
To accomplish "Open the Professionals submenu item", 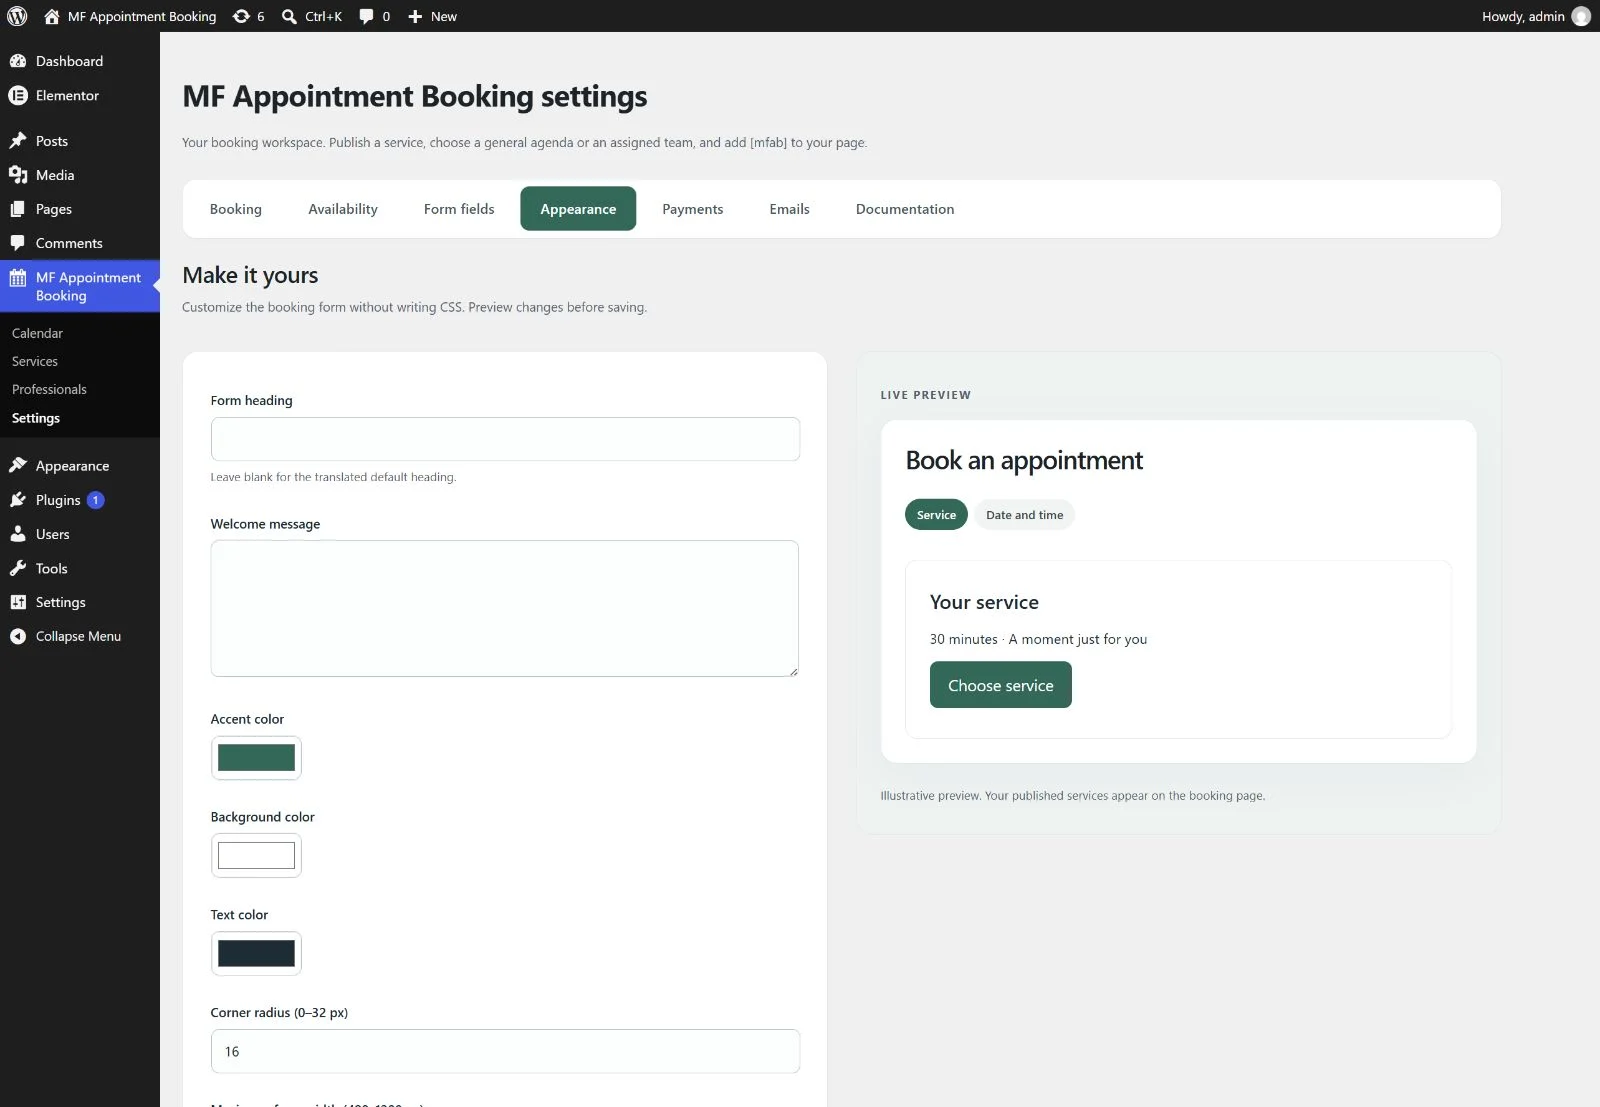I will (49, 389).
